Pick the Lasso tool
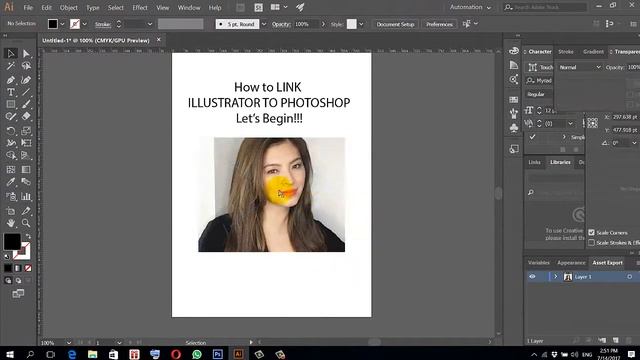The width and height of the screenshot is (640, 360). pyautogui.click(x=26, y=66)
